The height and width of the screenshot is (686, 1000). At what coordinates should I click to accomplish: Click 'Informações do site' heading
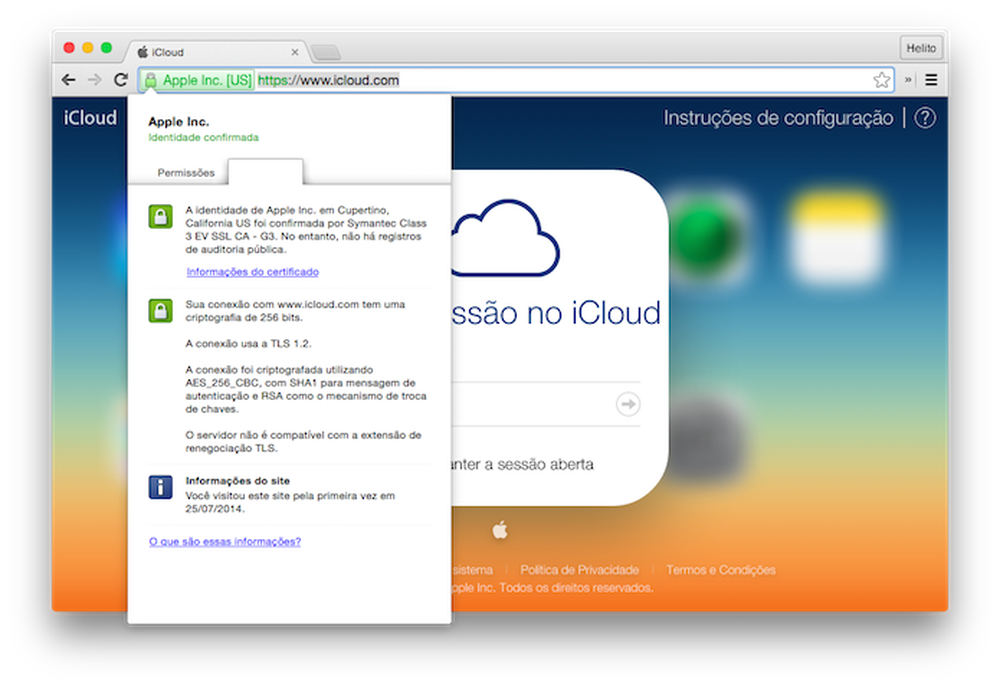237,481
